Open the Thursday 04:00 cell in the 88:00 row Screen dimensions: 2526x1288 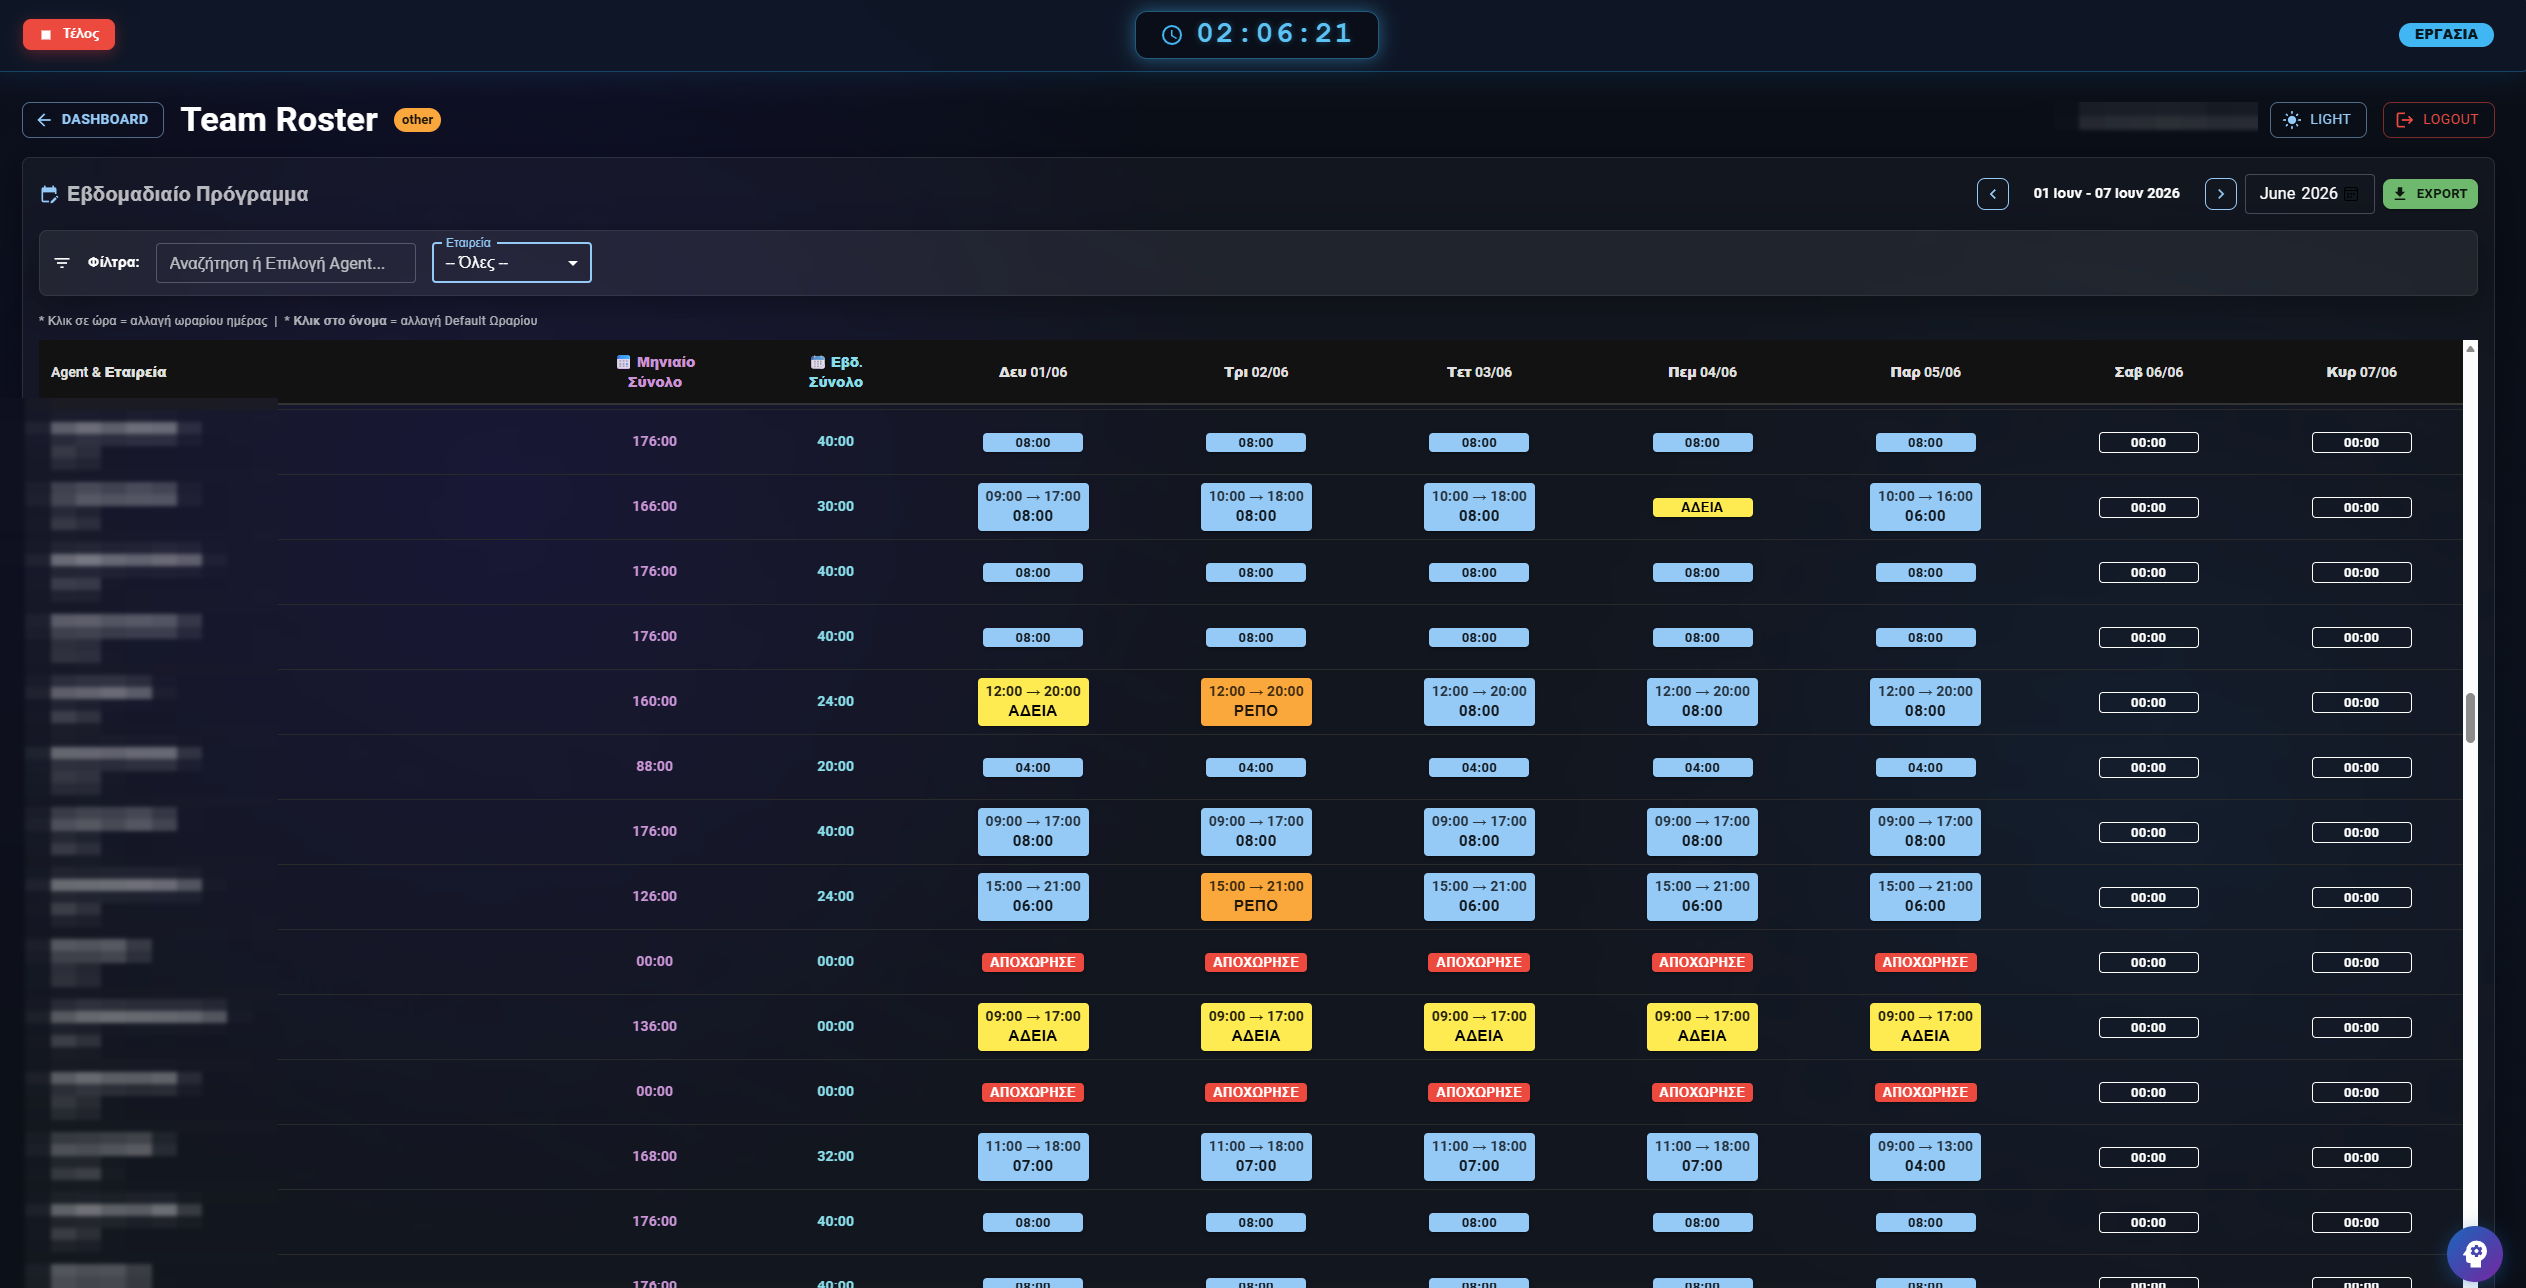[1702, 768]
